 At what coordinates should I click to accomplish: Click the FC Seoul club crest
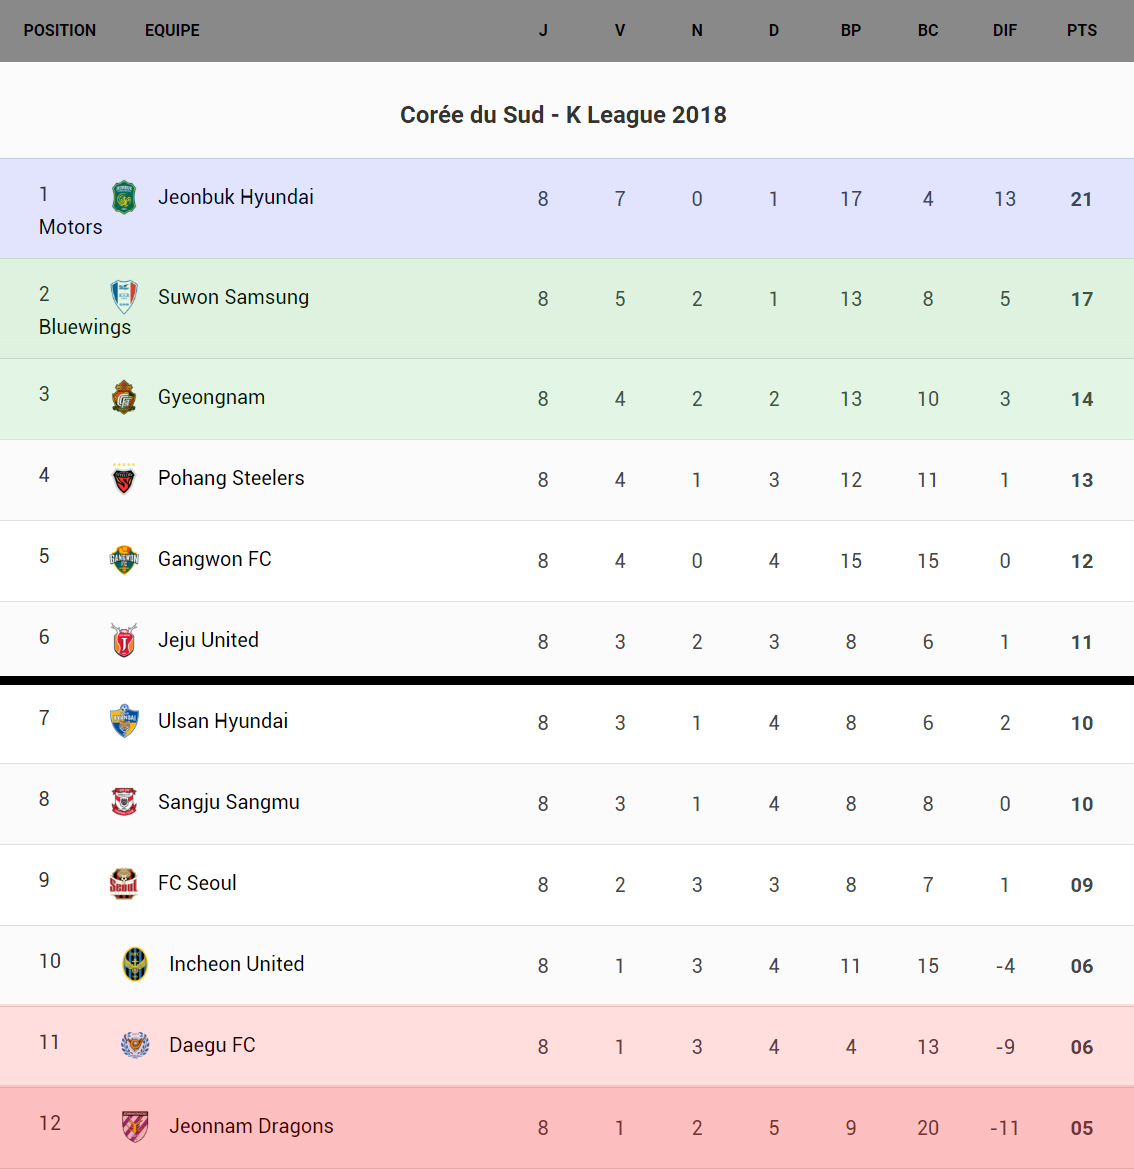[124, 883]
